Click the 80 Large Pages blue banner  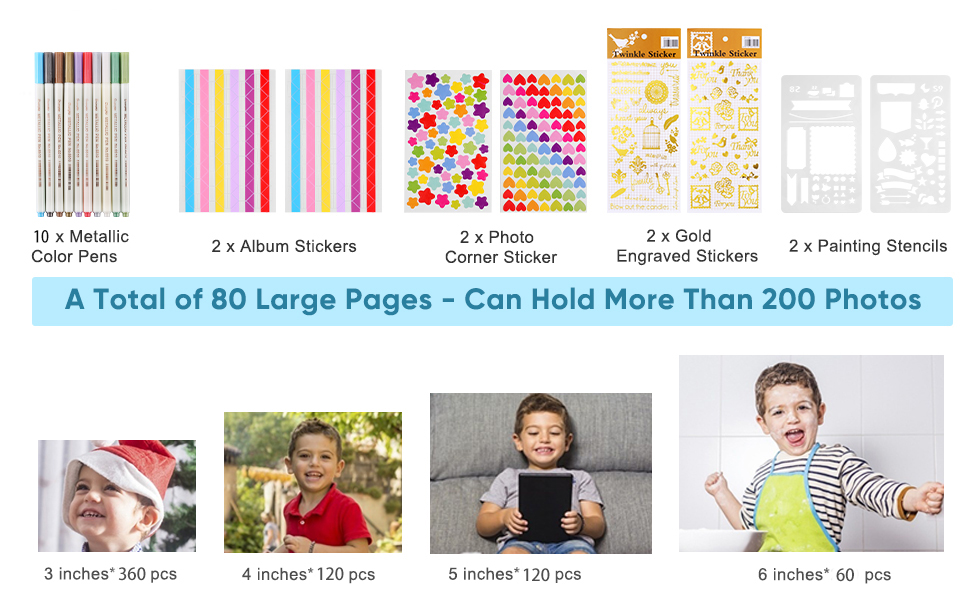pyautogui.click(x=492, y=301)
